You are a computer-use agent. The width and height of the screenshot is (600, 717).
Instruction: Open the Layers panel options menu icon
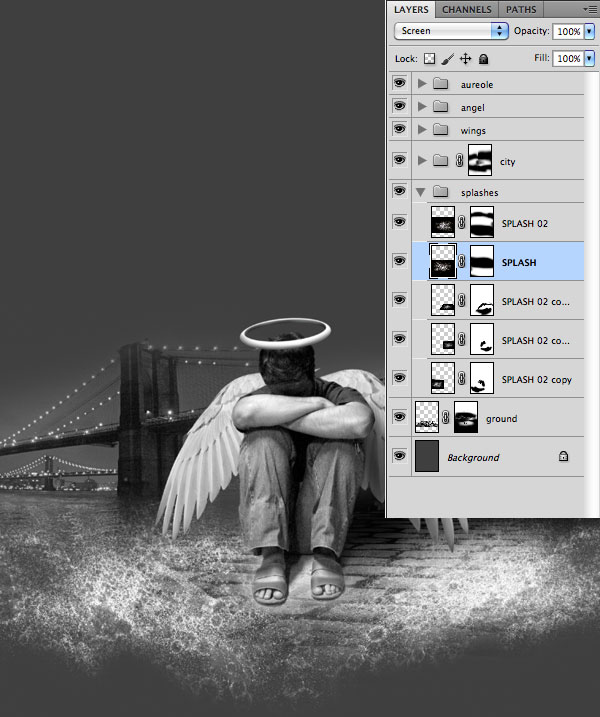(587, 9)
